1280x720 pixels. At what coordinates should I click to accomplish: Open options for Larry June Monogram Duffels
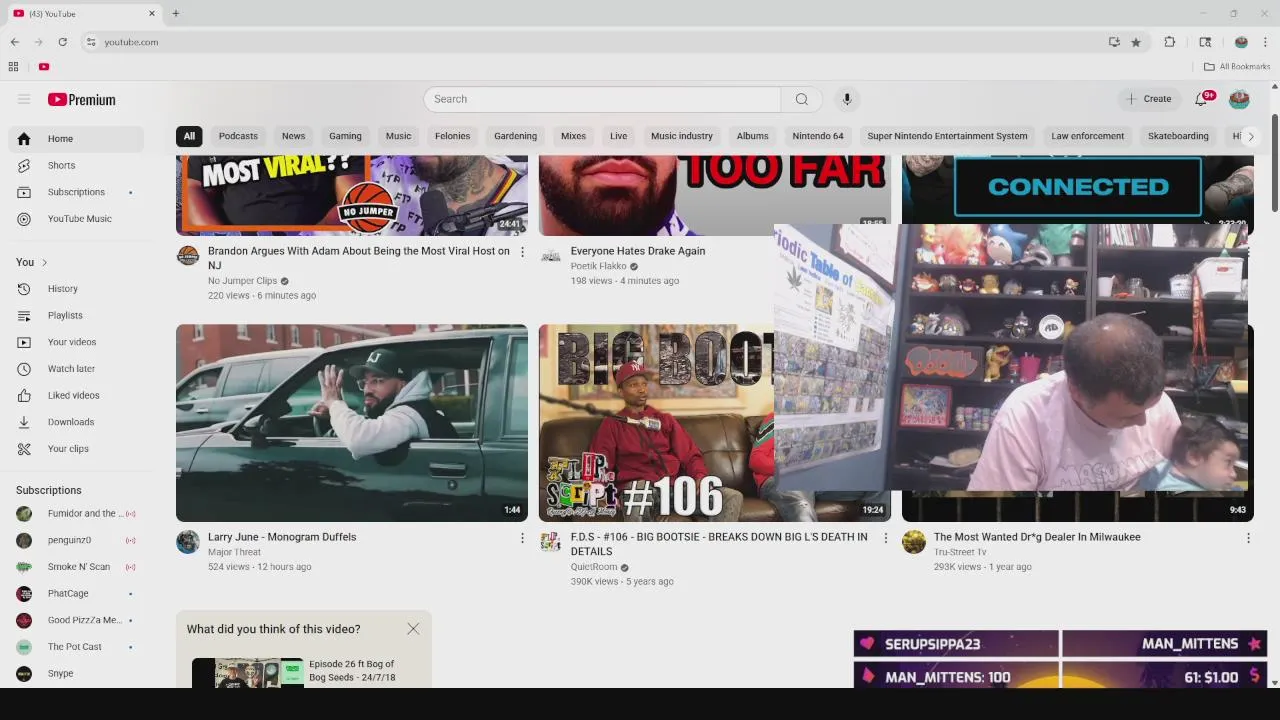(x=522, y=538)
